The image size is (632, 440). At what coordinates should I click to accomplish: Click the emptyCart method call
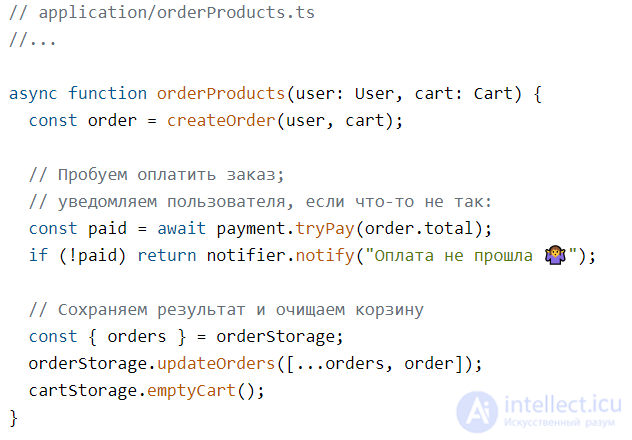point(191,390)
